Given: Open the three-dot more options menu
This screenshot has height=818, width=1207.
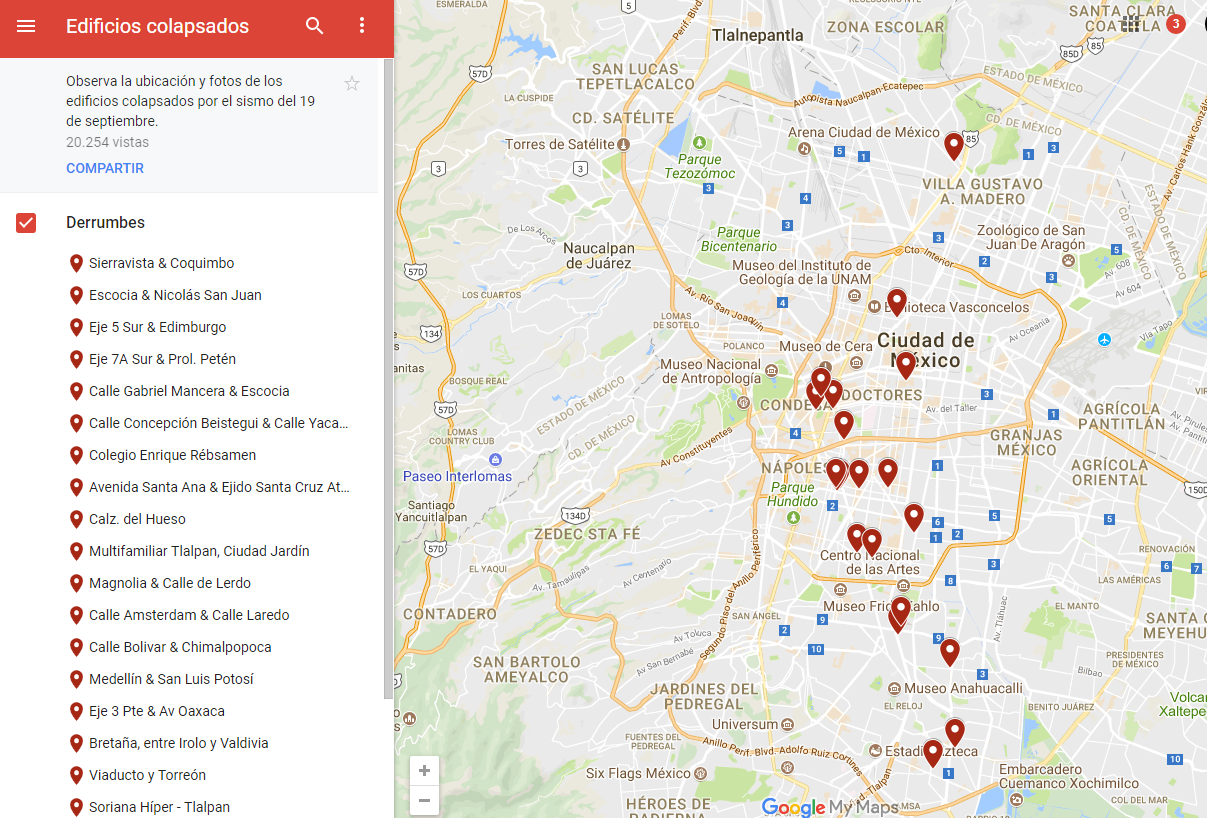Looking at the screenshot, I should coord(362,27).
